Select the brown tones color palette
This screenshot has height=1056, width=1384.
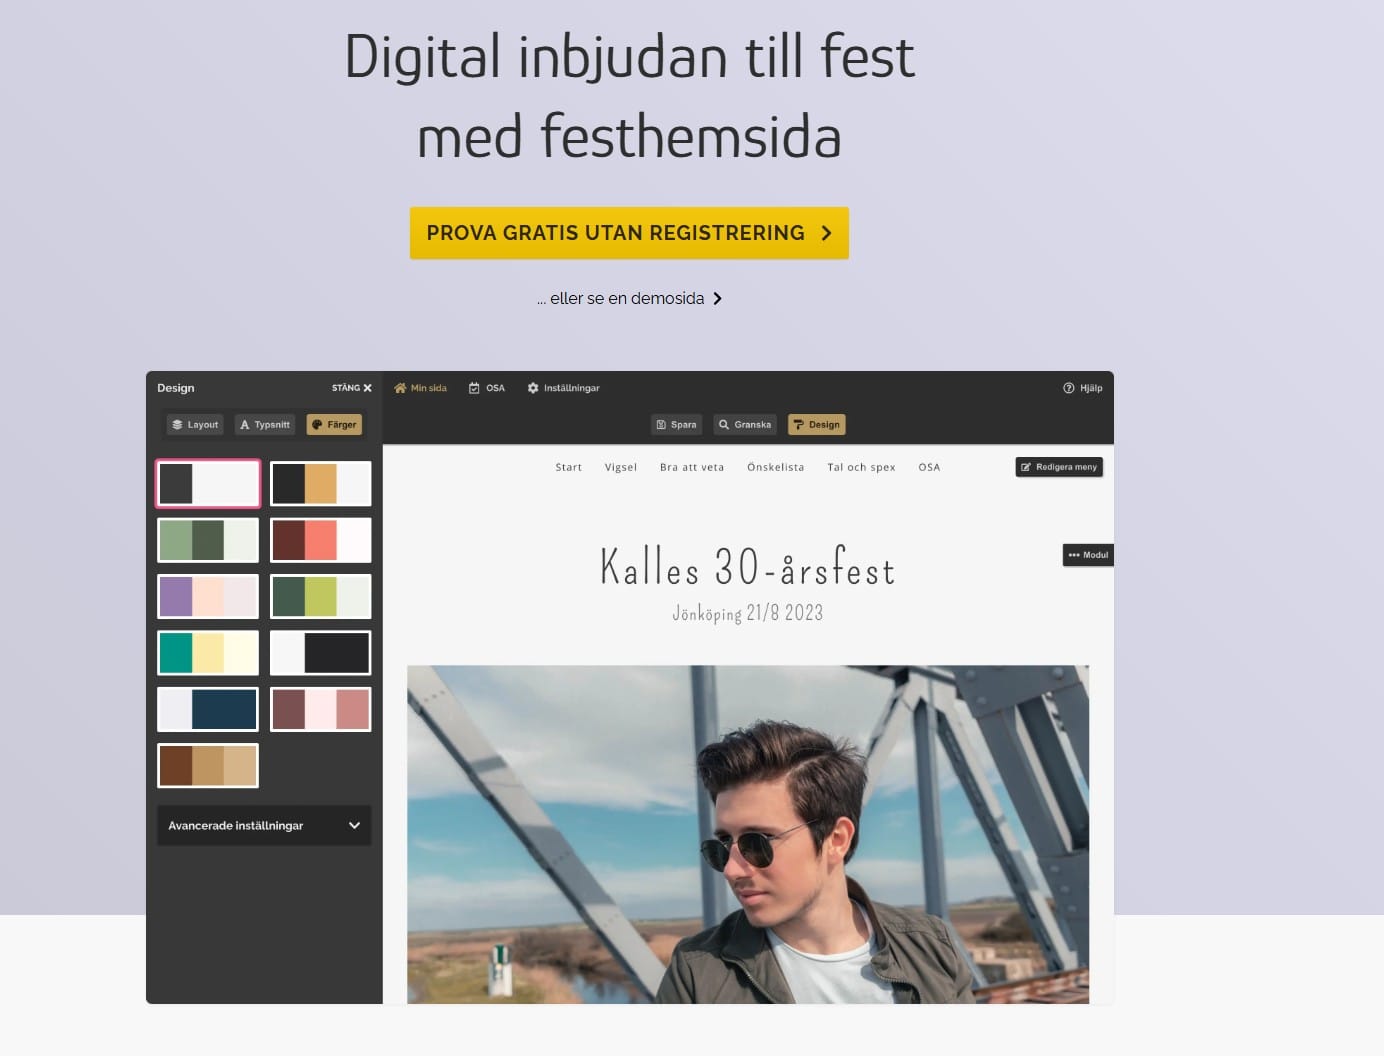pos(207,765)
